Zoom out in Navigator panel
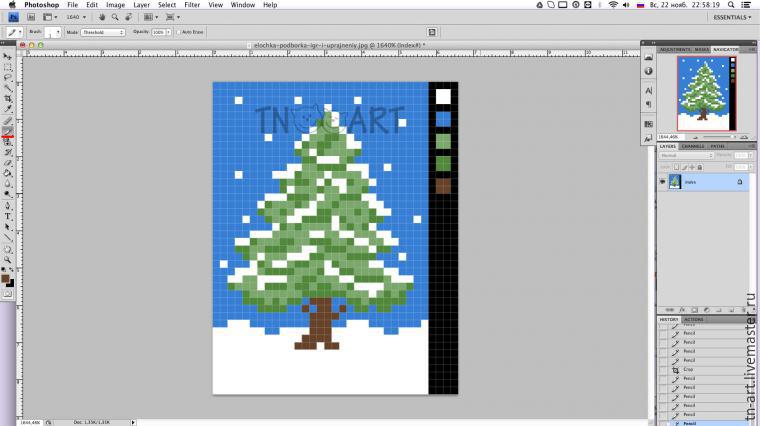 695,137
